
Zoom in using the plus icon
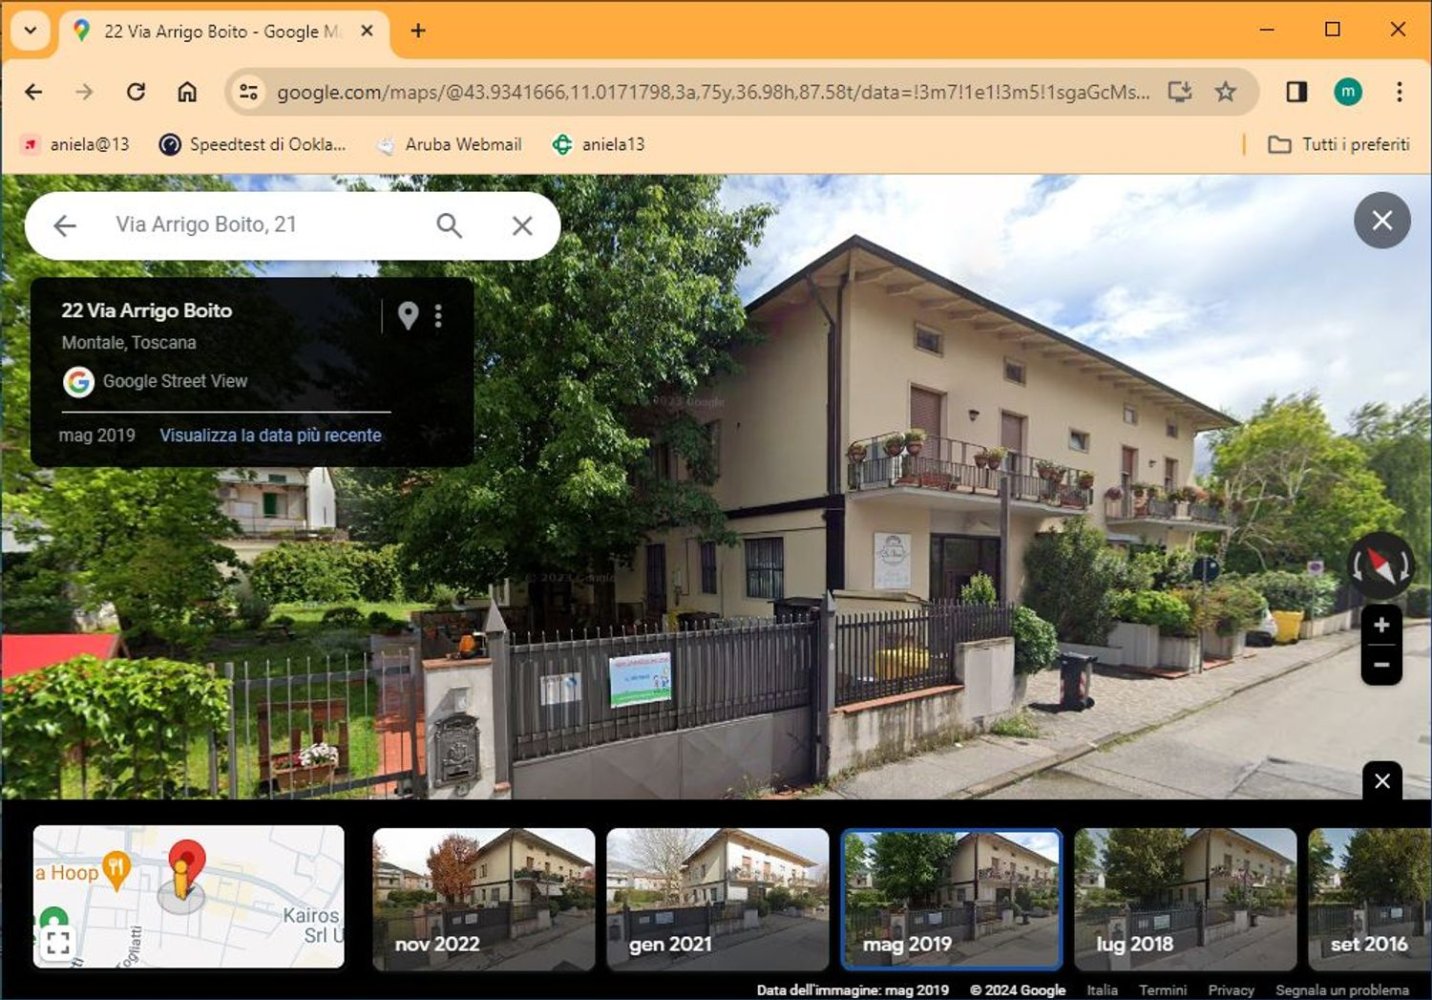point(1381,625)
